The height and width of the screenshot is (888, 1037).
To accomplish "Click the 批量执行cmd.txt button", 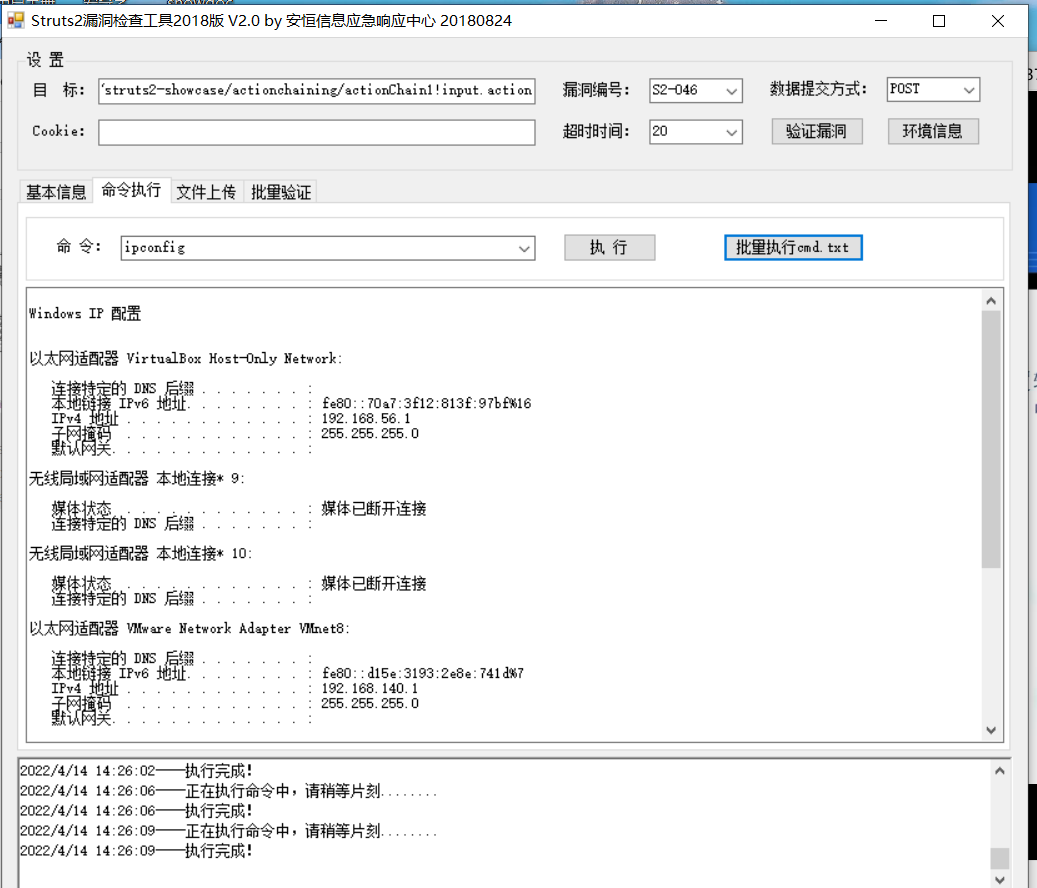I will tap(793, 247).
